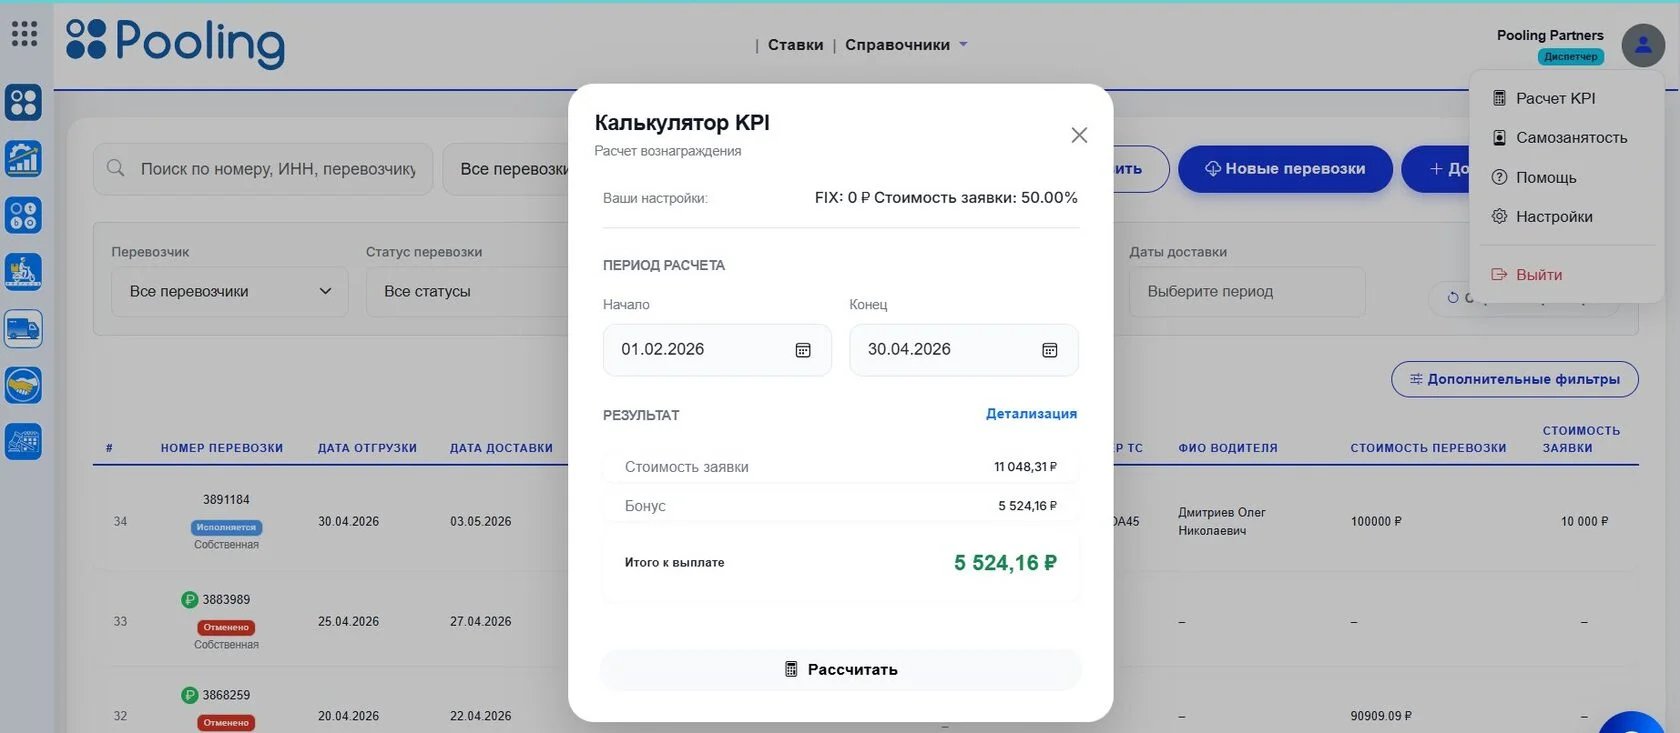The image size is (1680, 733).
Task: Sort by Дата отгрузки column header
Action: point(367,448)
